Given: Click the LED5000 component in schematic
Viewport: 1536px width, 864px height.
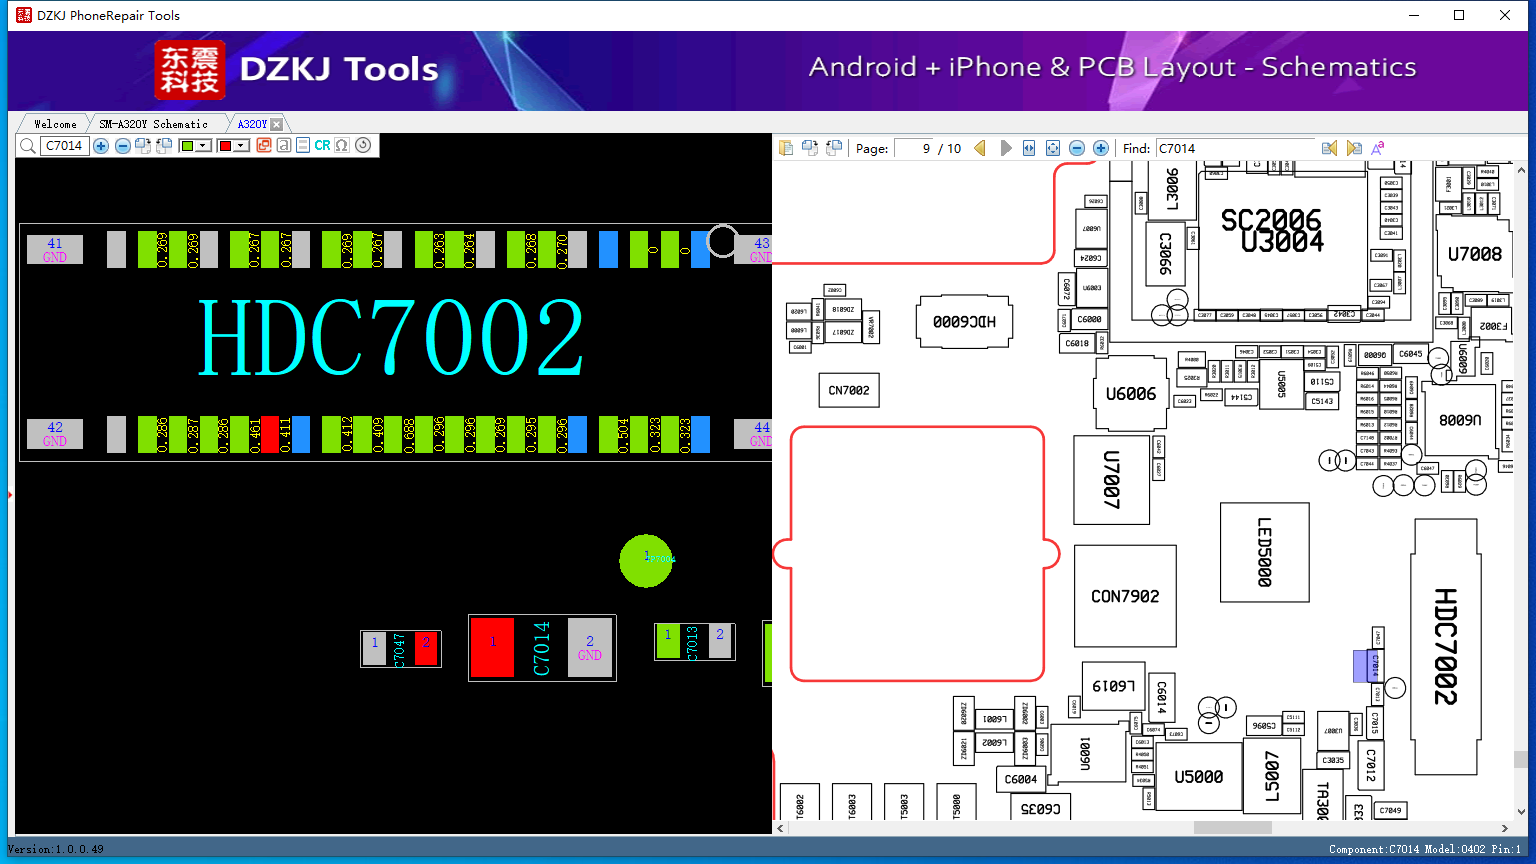Looking at the screenshot, I should pyautogui.click(x=1264, y=552).
